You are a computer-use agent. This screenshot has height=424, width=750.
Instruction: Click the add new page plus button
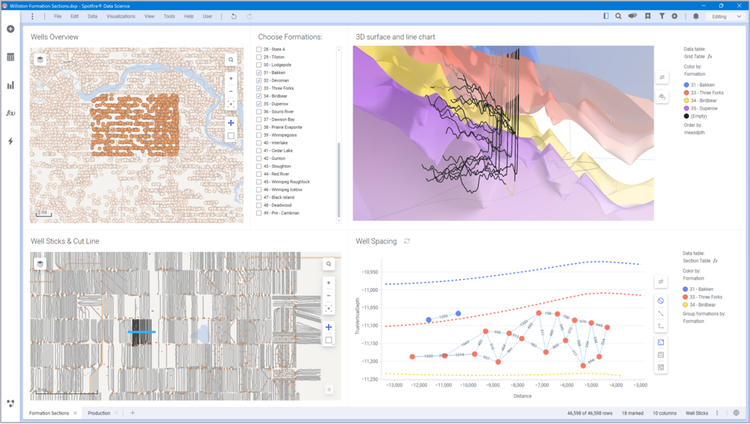click(132, 413)
